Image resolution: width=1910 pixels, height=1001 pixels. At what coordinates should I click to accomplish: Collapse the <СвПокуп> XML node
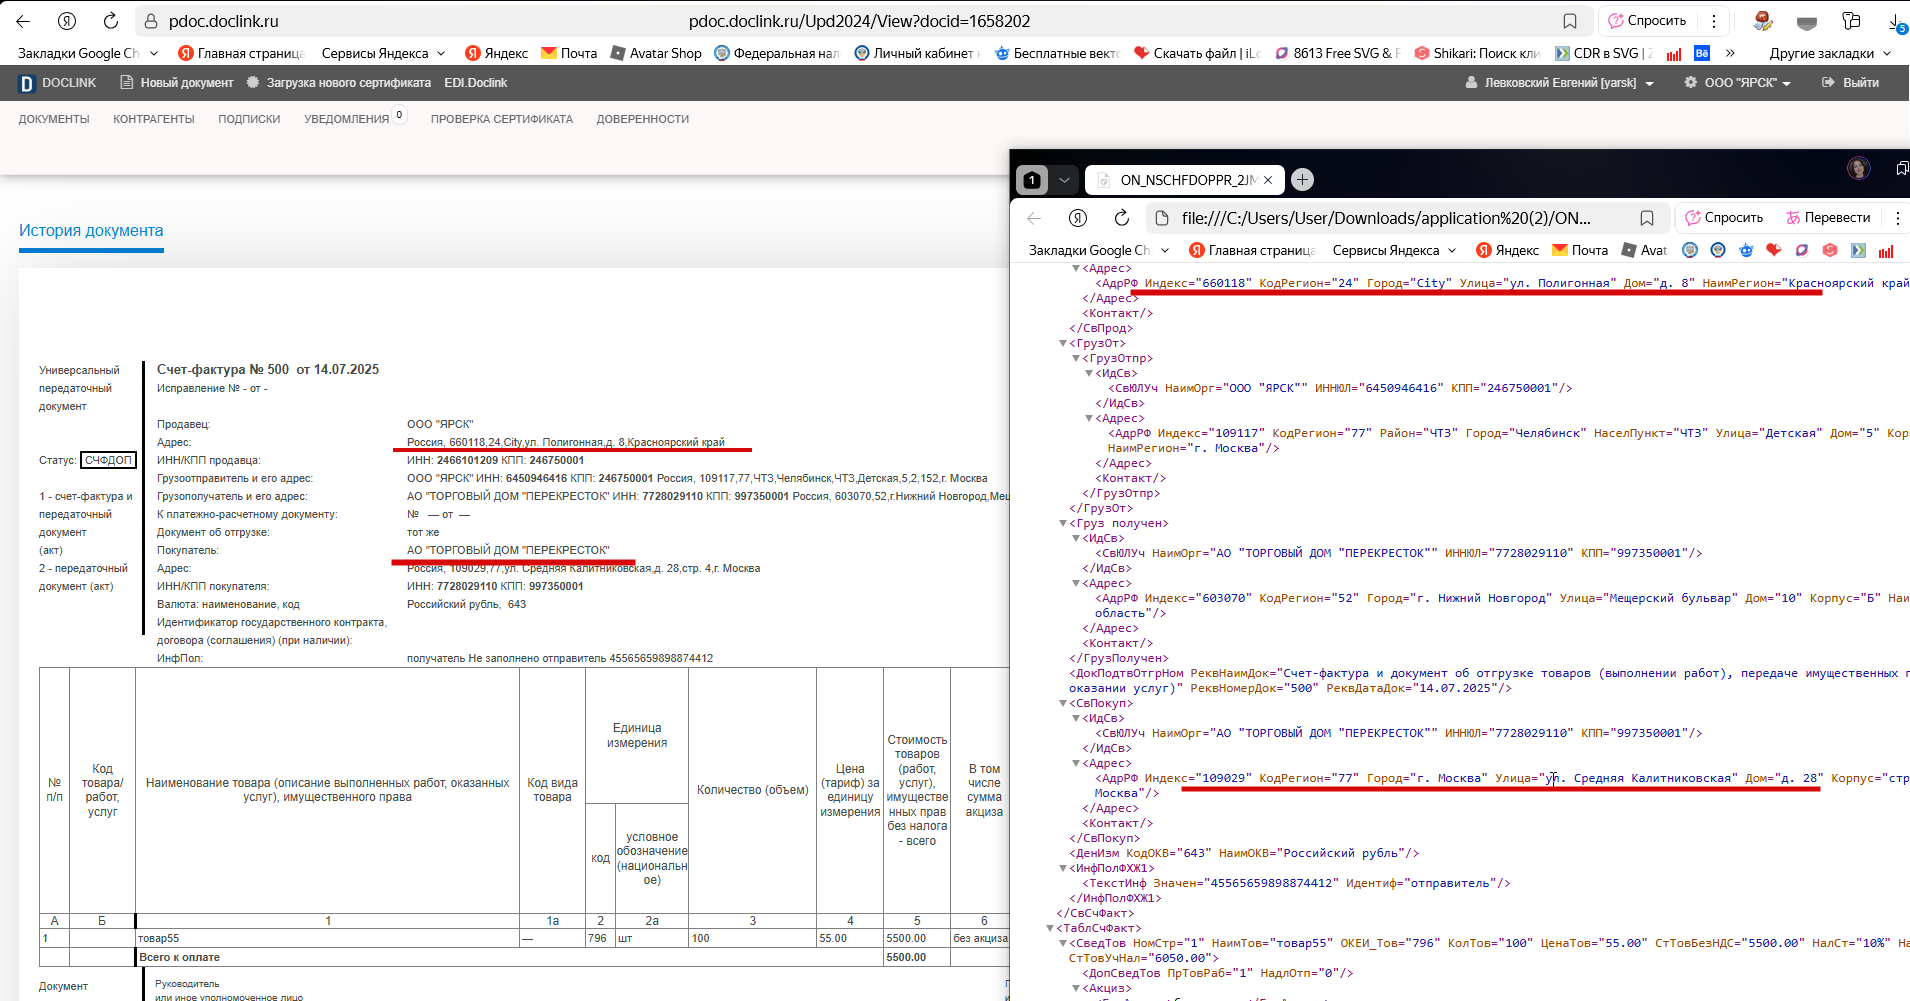click(1063, 704)
